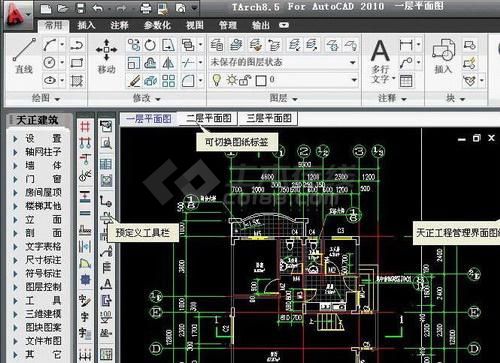Image resolution: width=500 pixels, height=363 pixels.
Task: Open a file with the folder icon
Action: pos(63,8)
